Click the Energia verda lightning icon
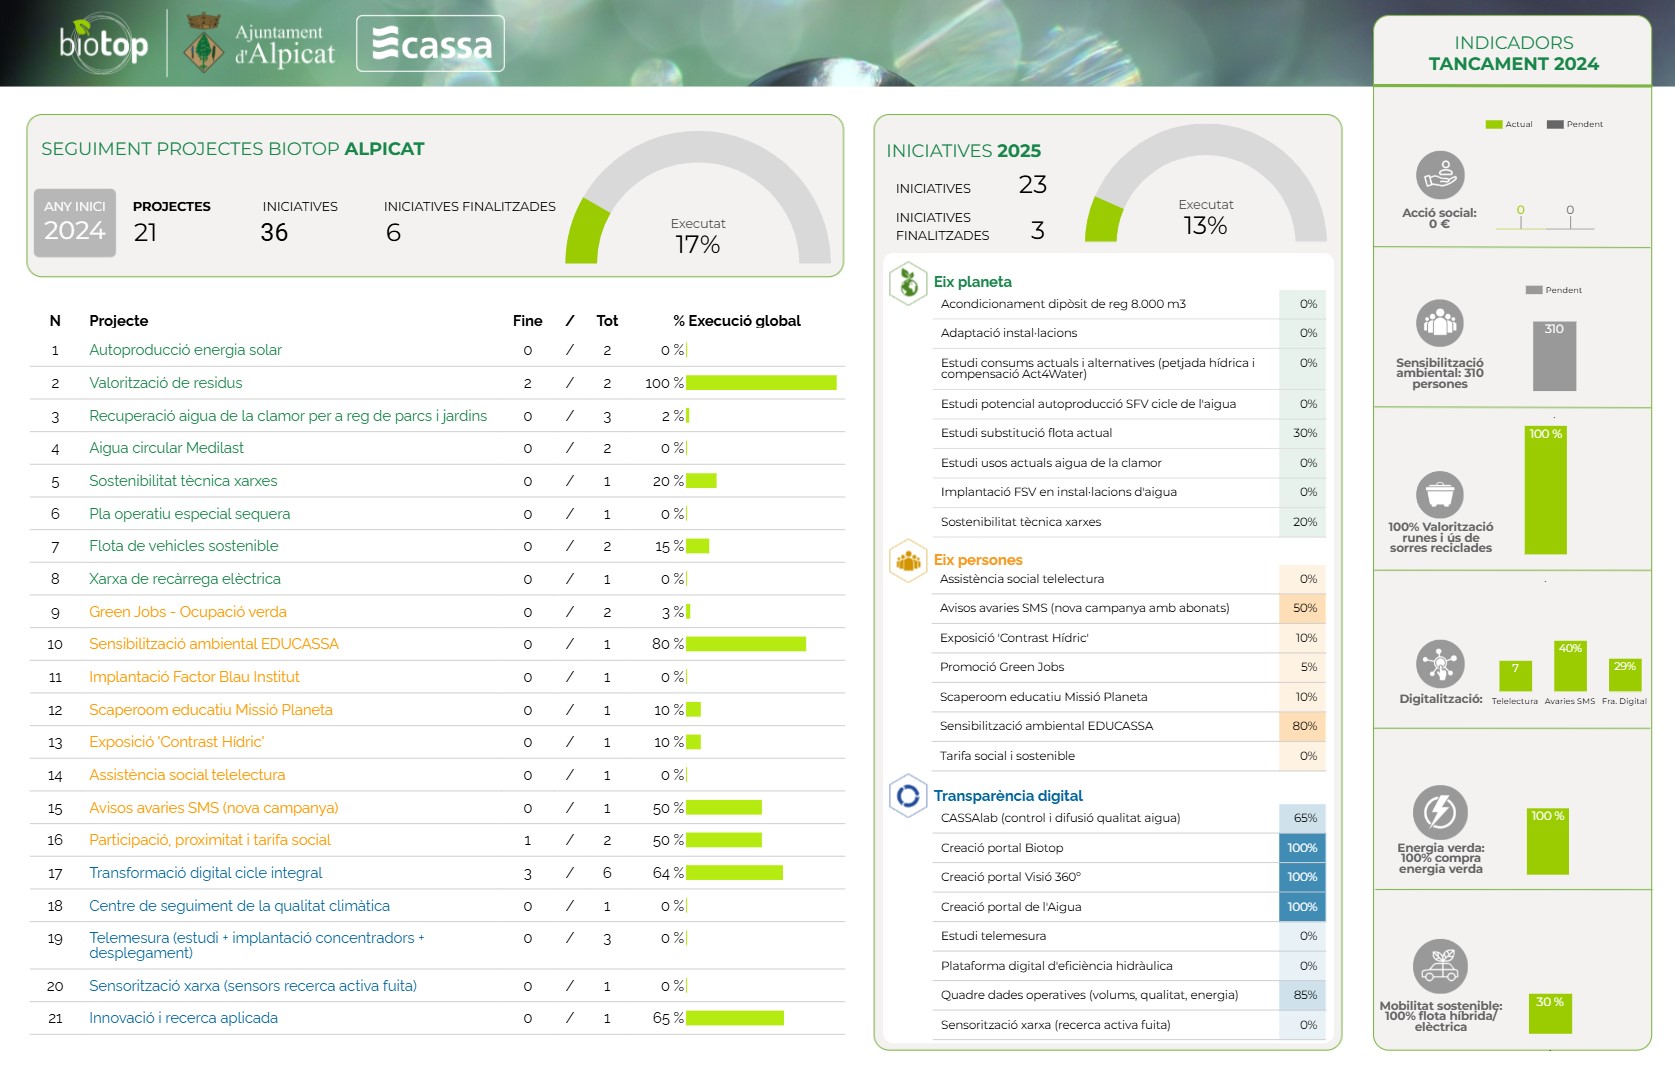 coord(1440,811)
